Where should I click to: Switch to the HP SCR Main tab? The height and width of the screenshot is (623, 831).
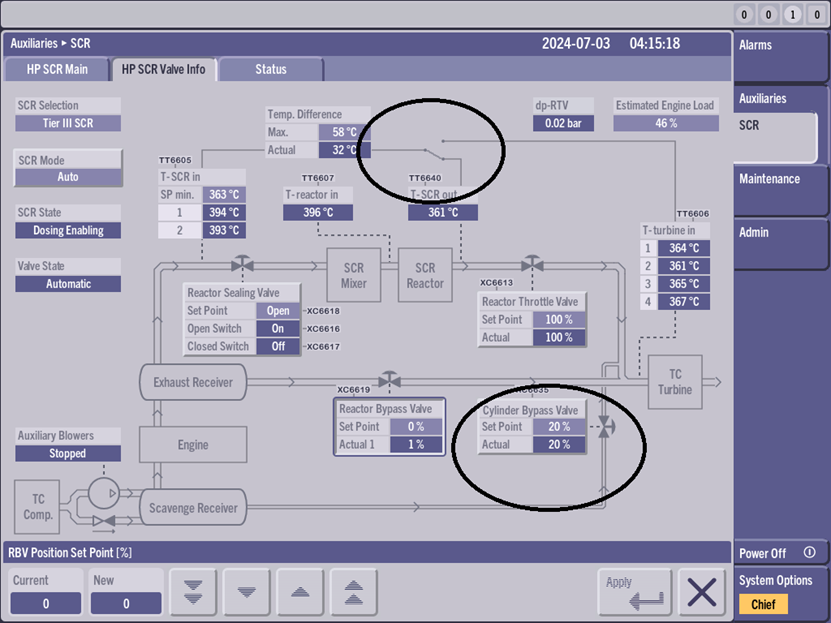[57, 70]
